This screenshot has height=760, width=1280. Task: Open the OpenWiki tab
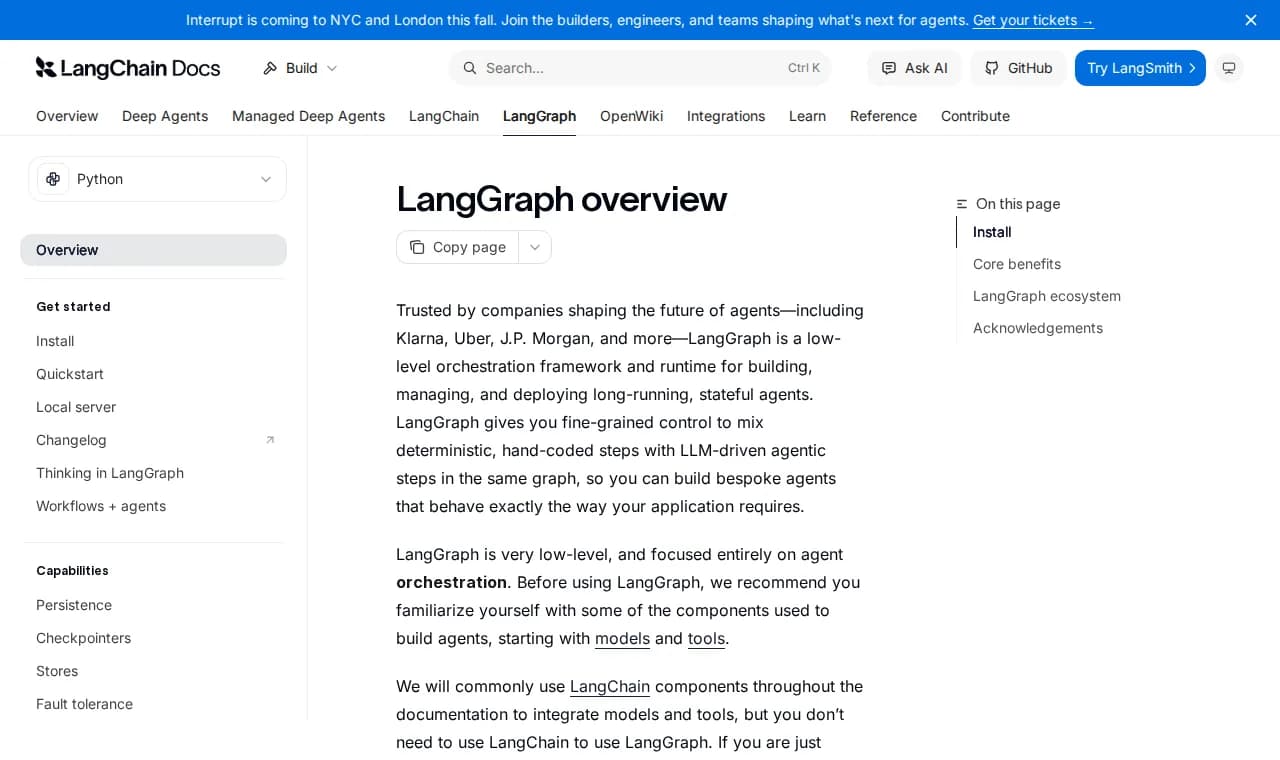(631, 116)
